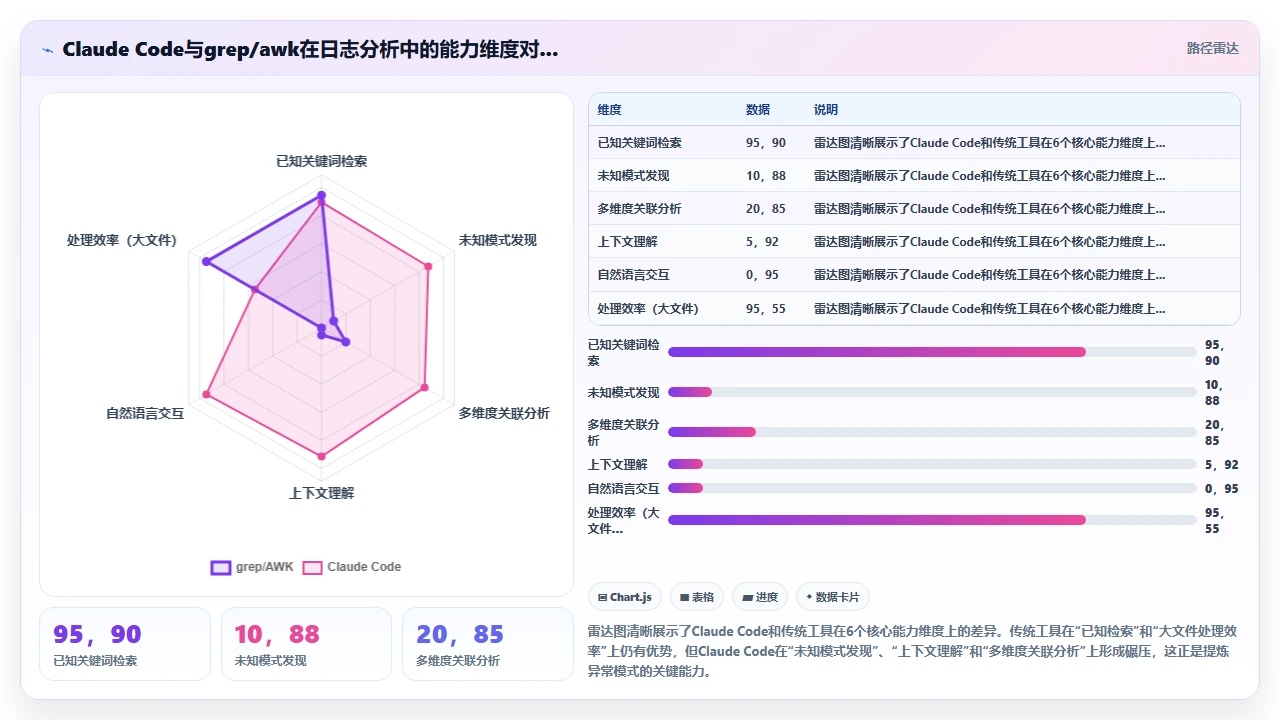1280x720 pixels.
Task: Click radar axis label 自然语言交互
Action: [x=145, y=413]
